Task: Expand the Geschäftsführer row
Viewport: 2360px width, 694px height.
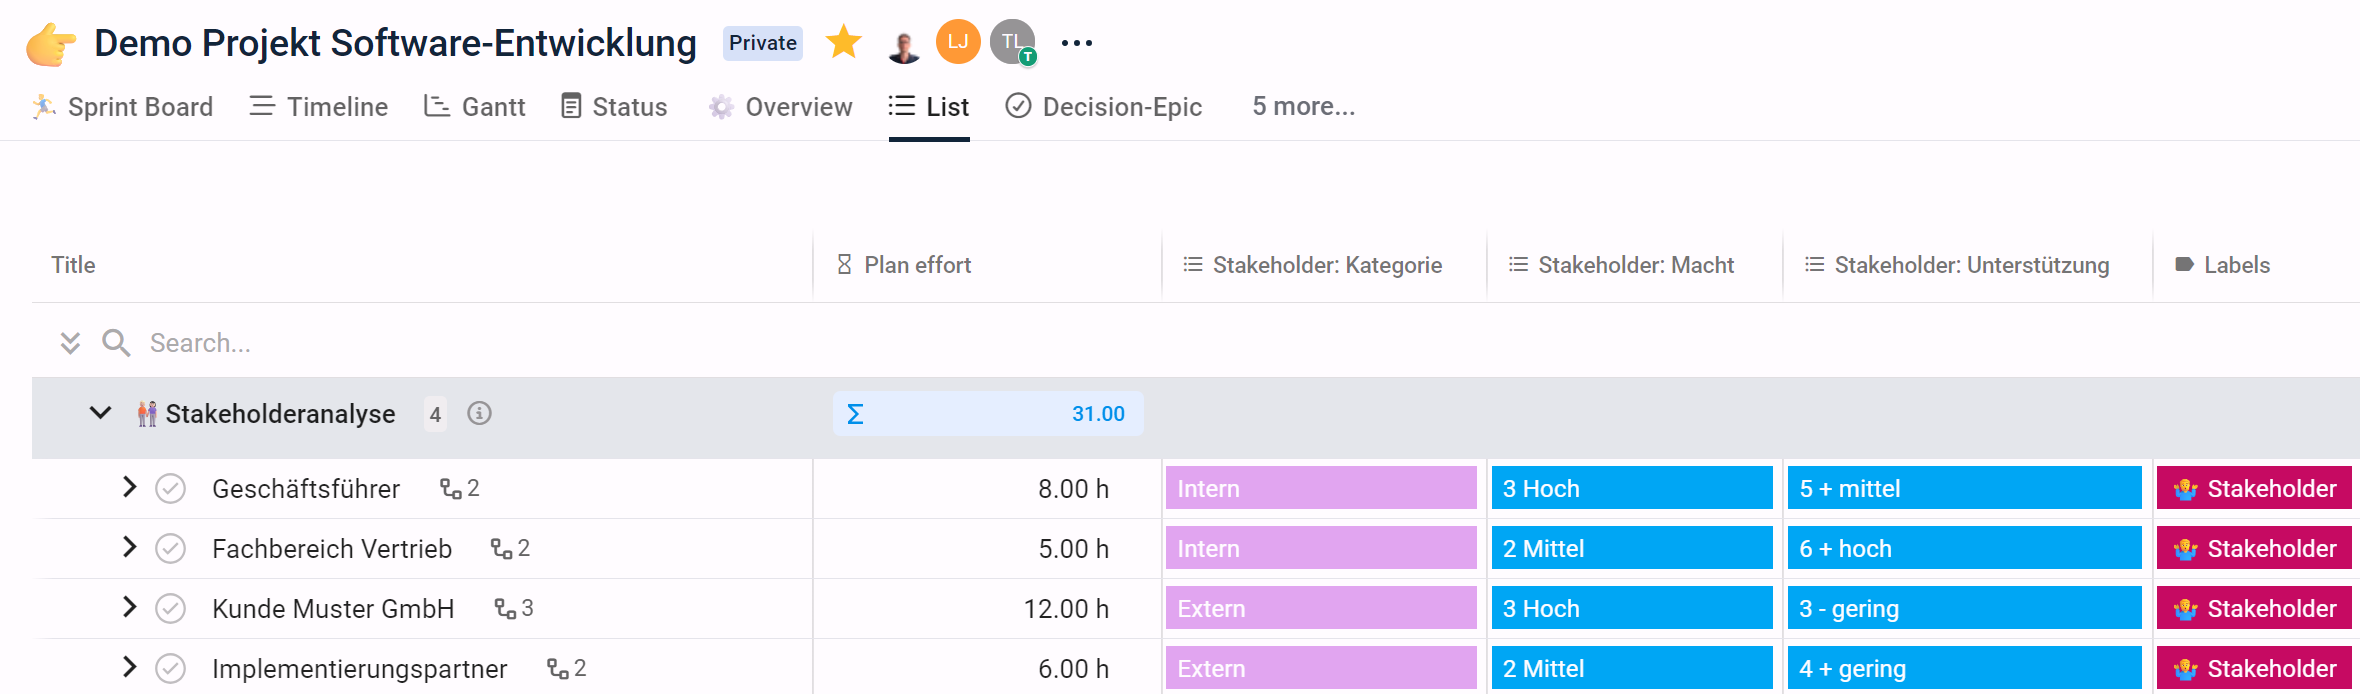Action: [129, 487]
